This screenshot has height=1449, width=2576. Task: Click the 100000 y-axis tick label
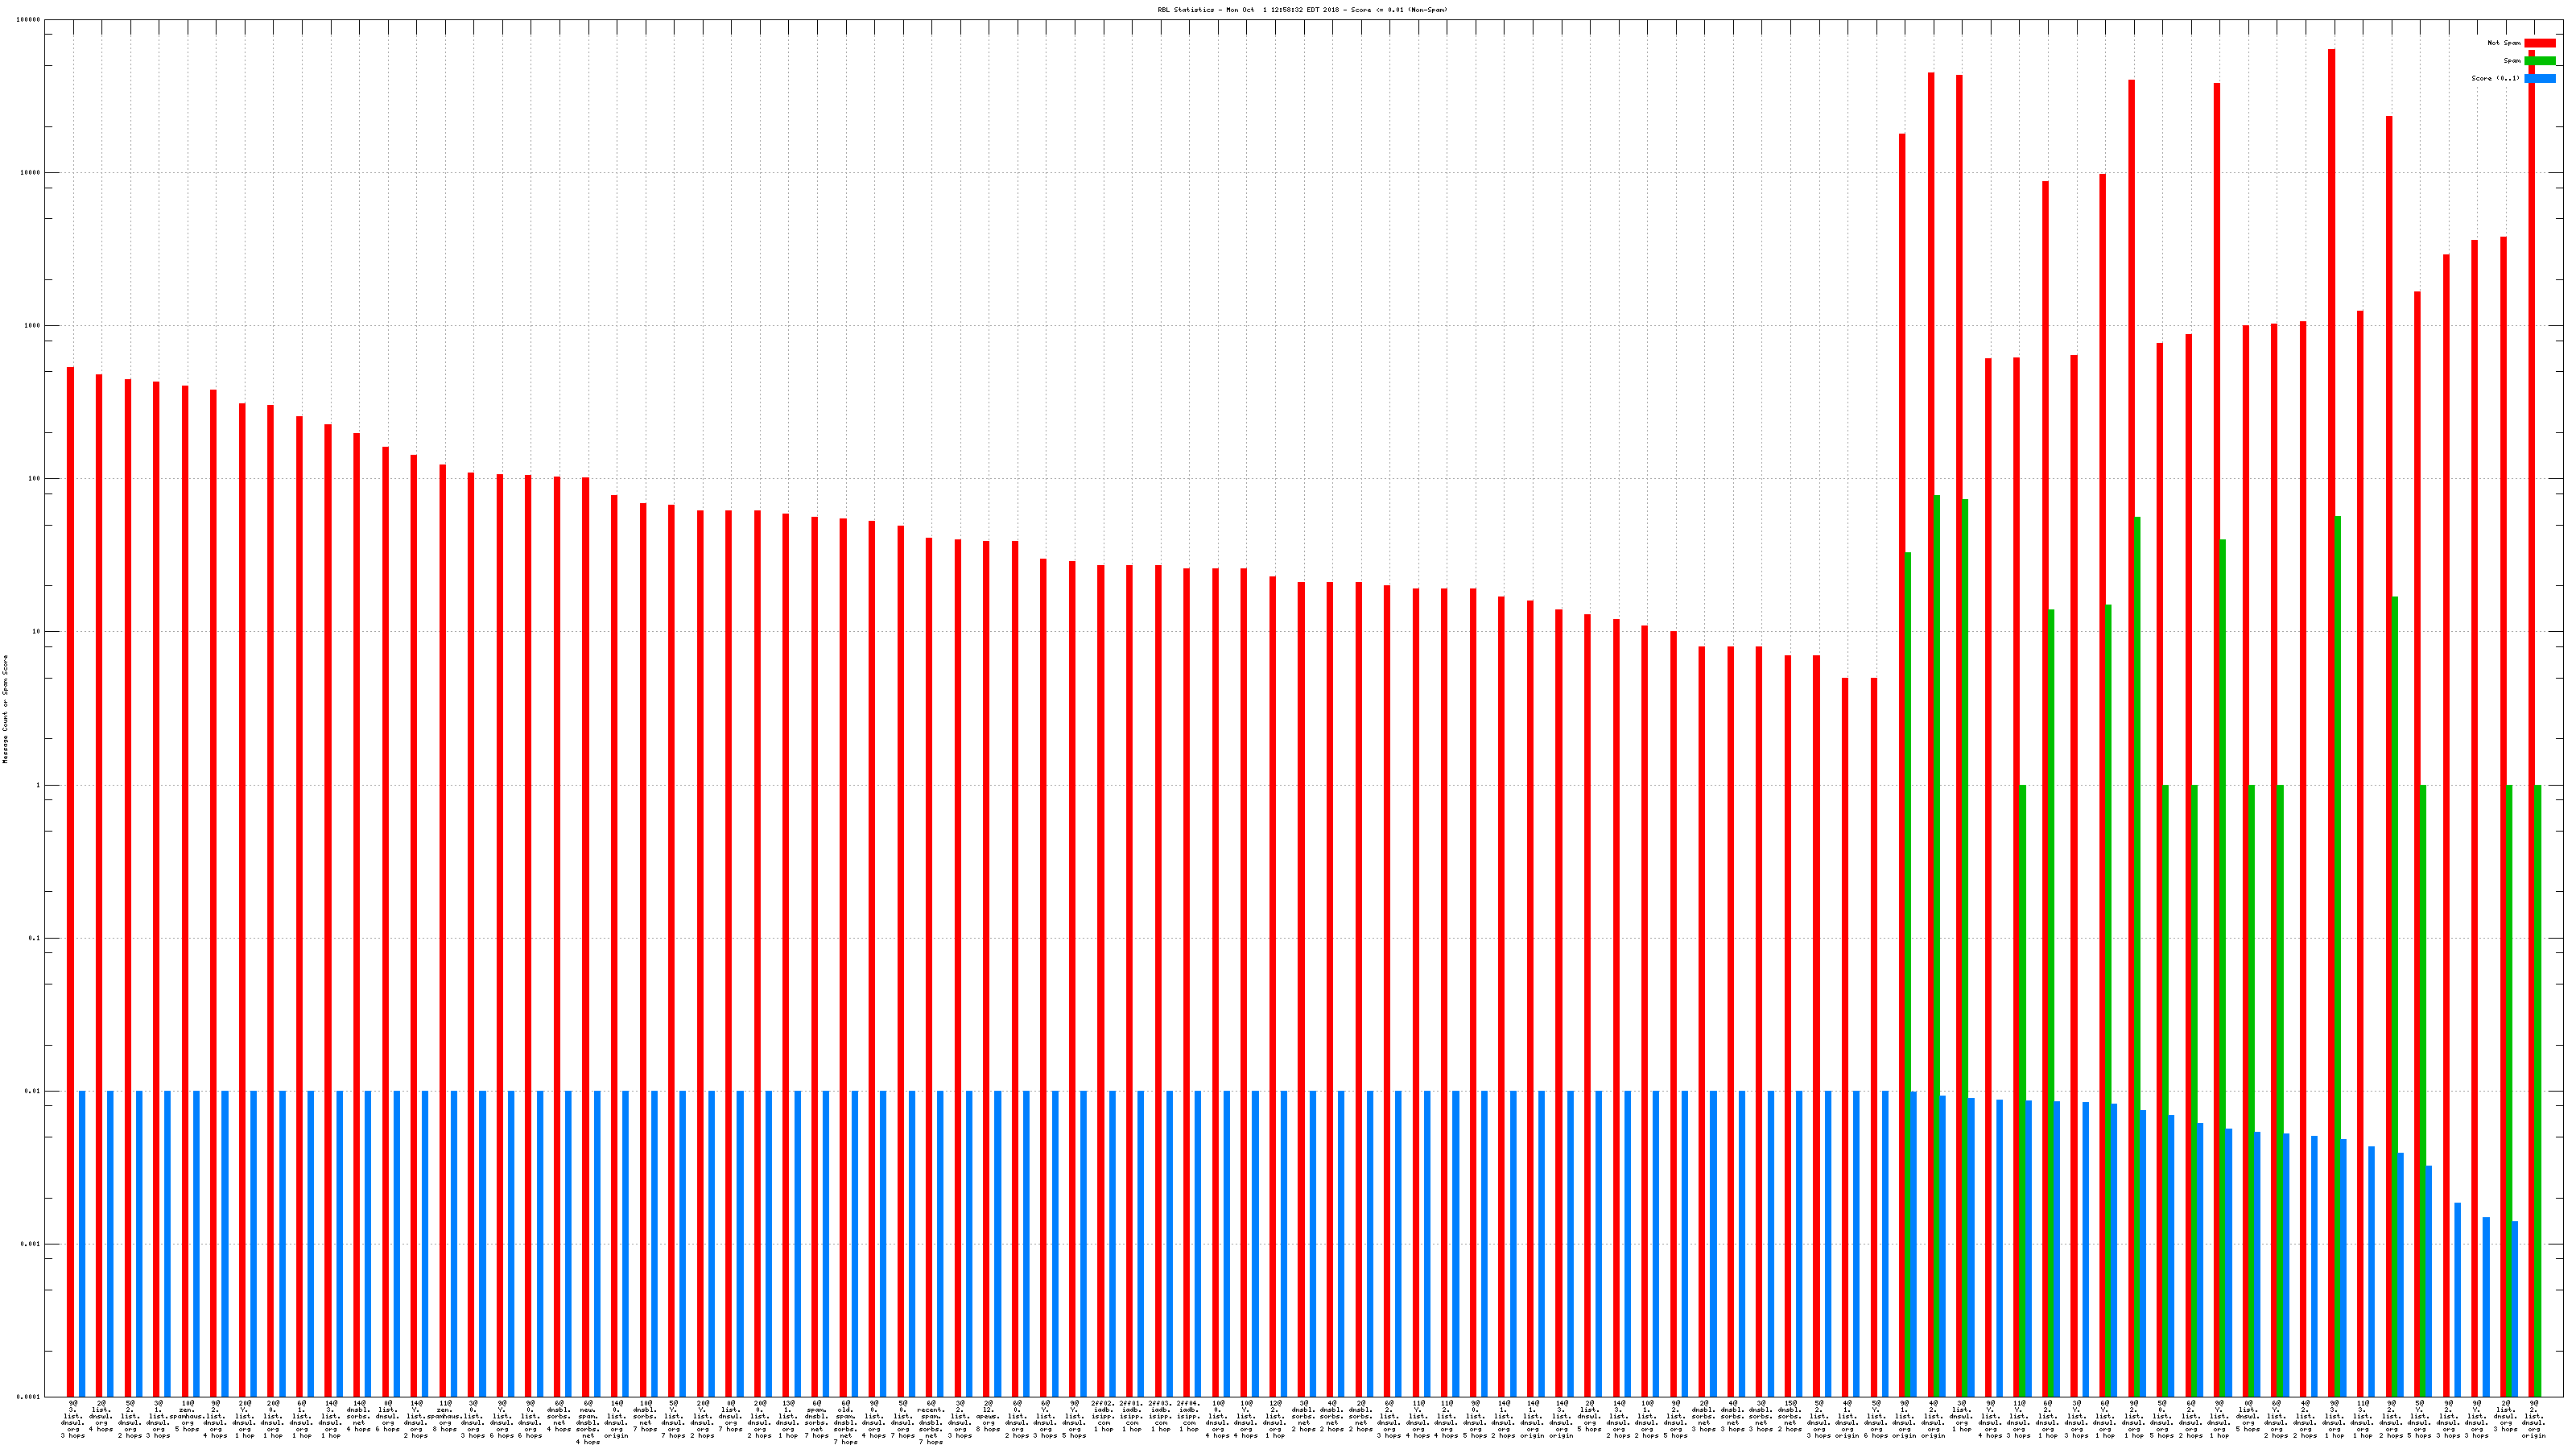tap(29, 20)
